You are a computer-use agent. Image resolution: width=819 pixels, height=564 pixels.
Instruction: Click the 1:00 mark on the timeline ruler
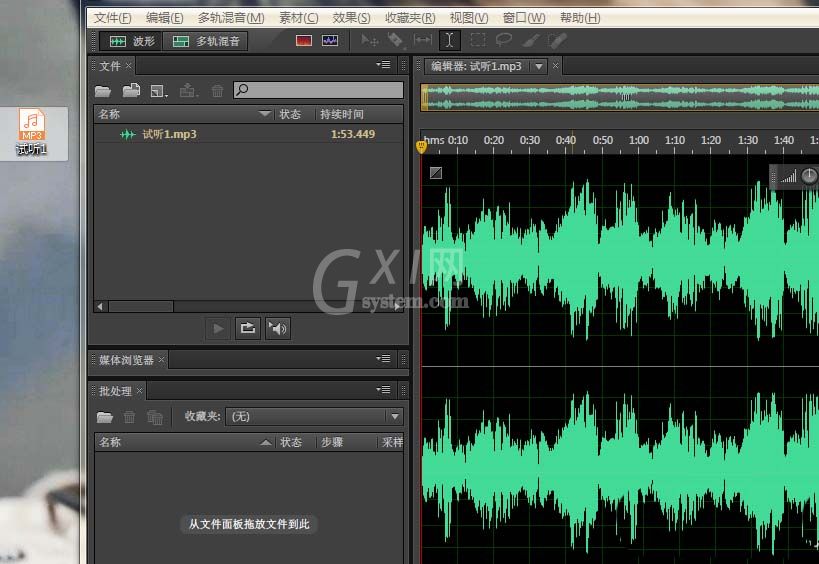click(638, 140)
